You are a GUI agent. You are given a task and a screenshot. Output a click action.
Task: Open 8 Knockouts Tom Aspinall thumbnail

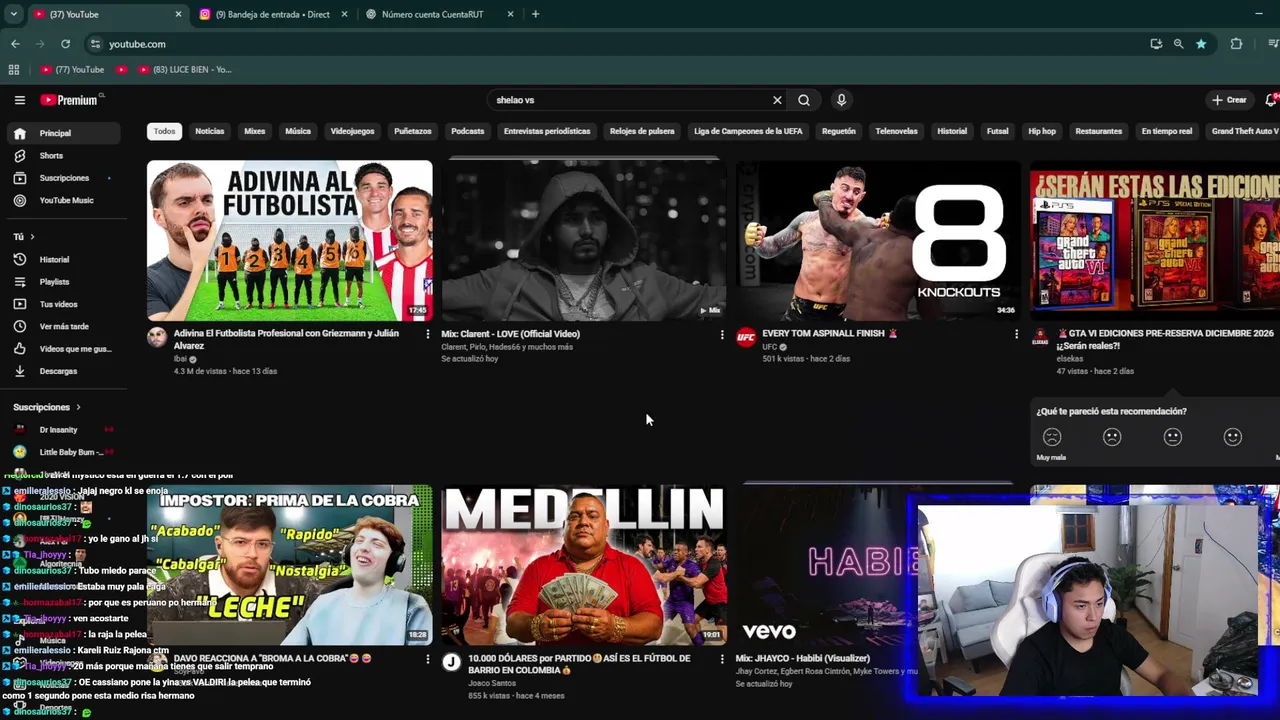[x=878, y=240]
